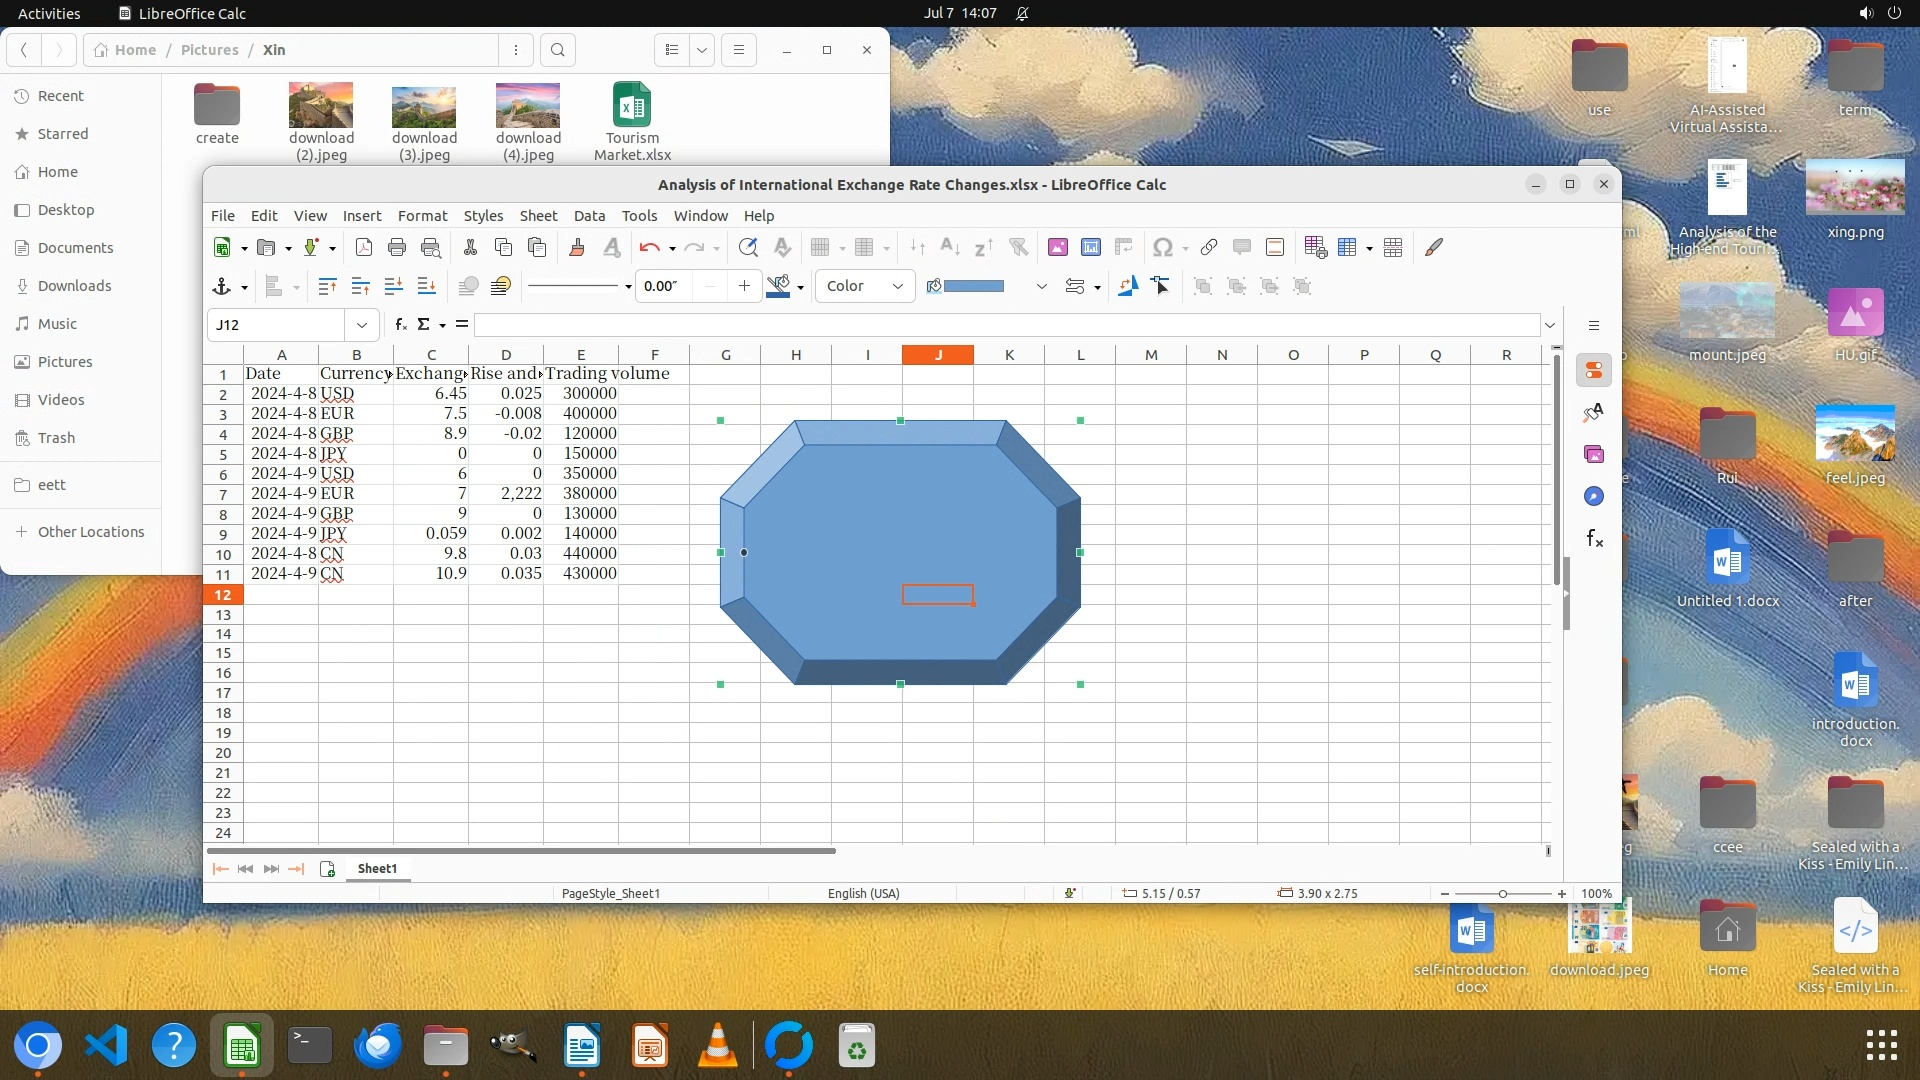This screenshot has width=1920, height=1080.
Task: Click the Bring to Front arrange icon
Action: (327, 287)
